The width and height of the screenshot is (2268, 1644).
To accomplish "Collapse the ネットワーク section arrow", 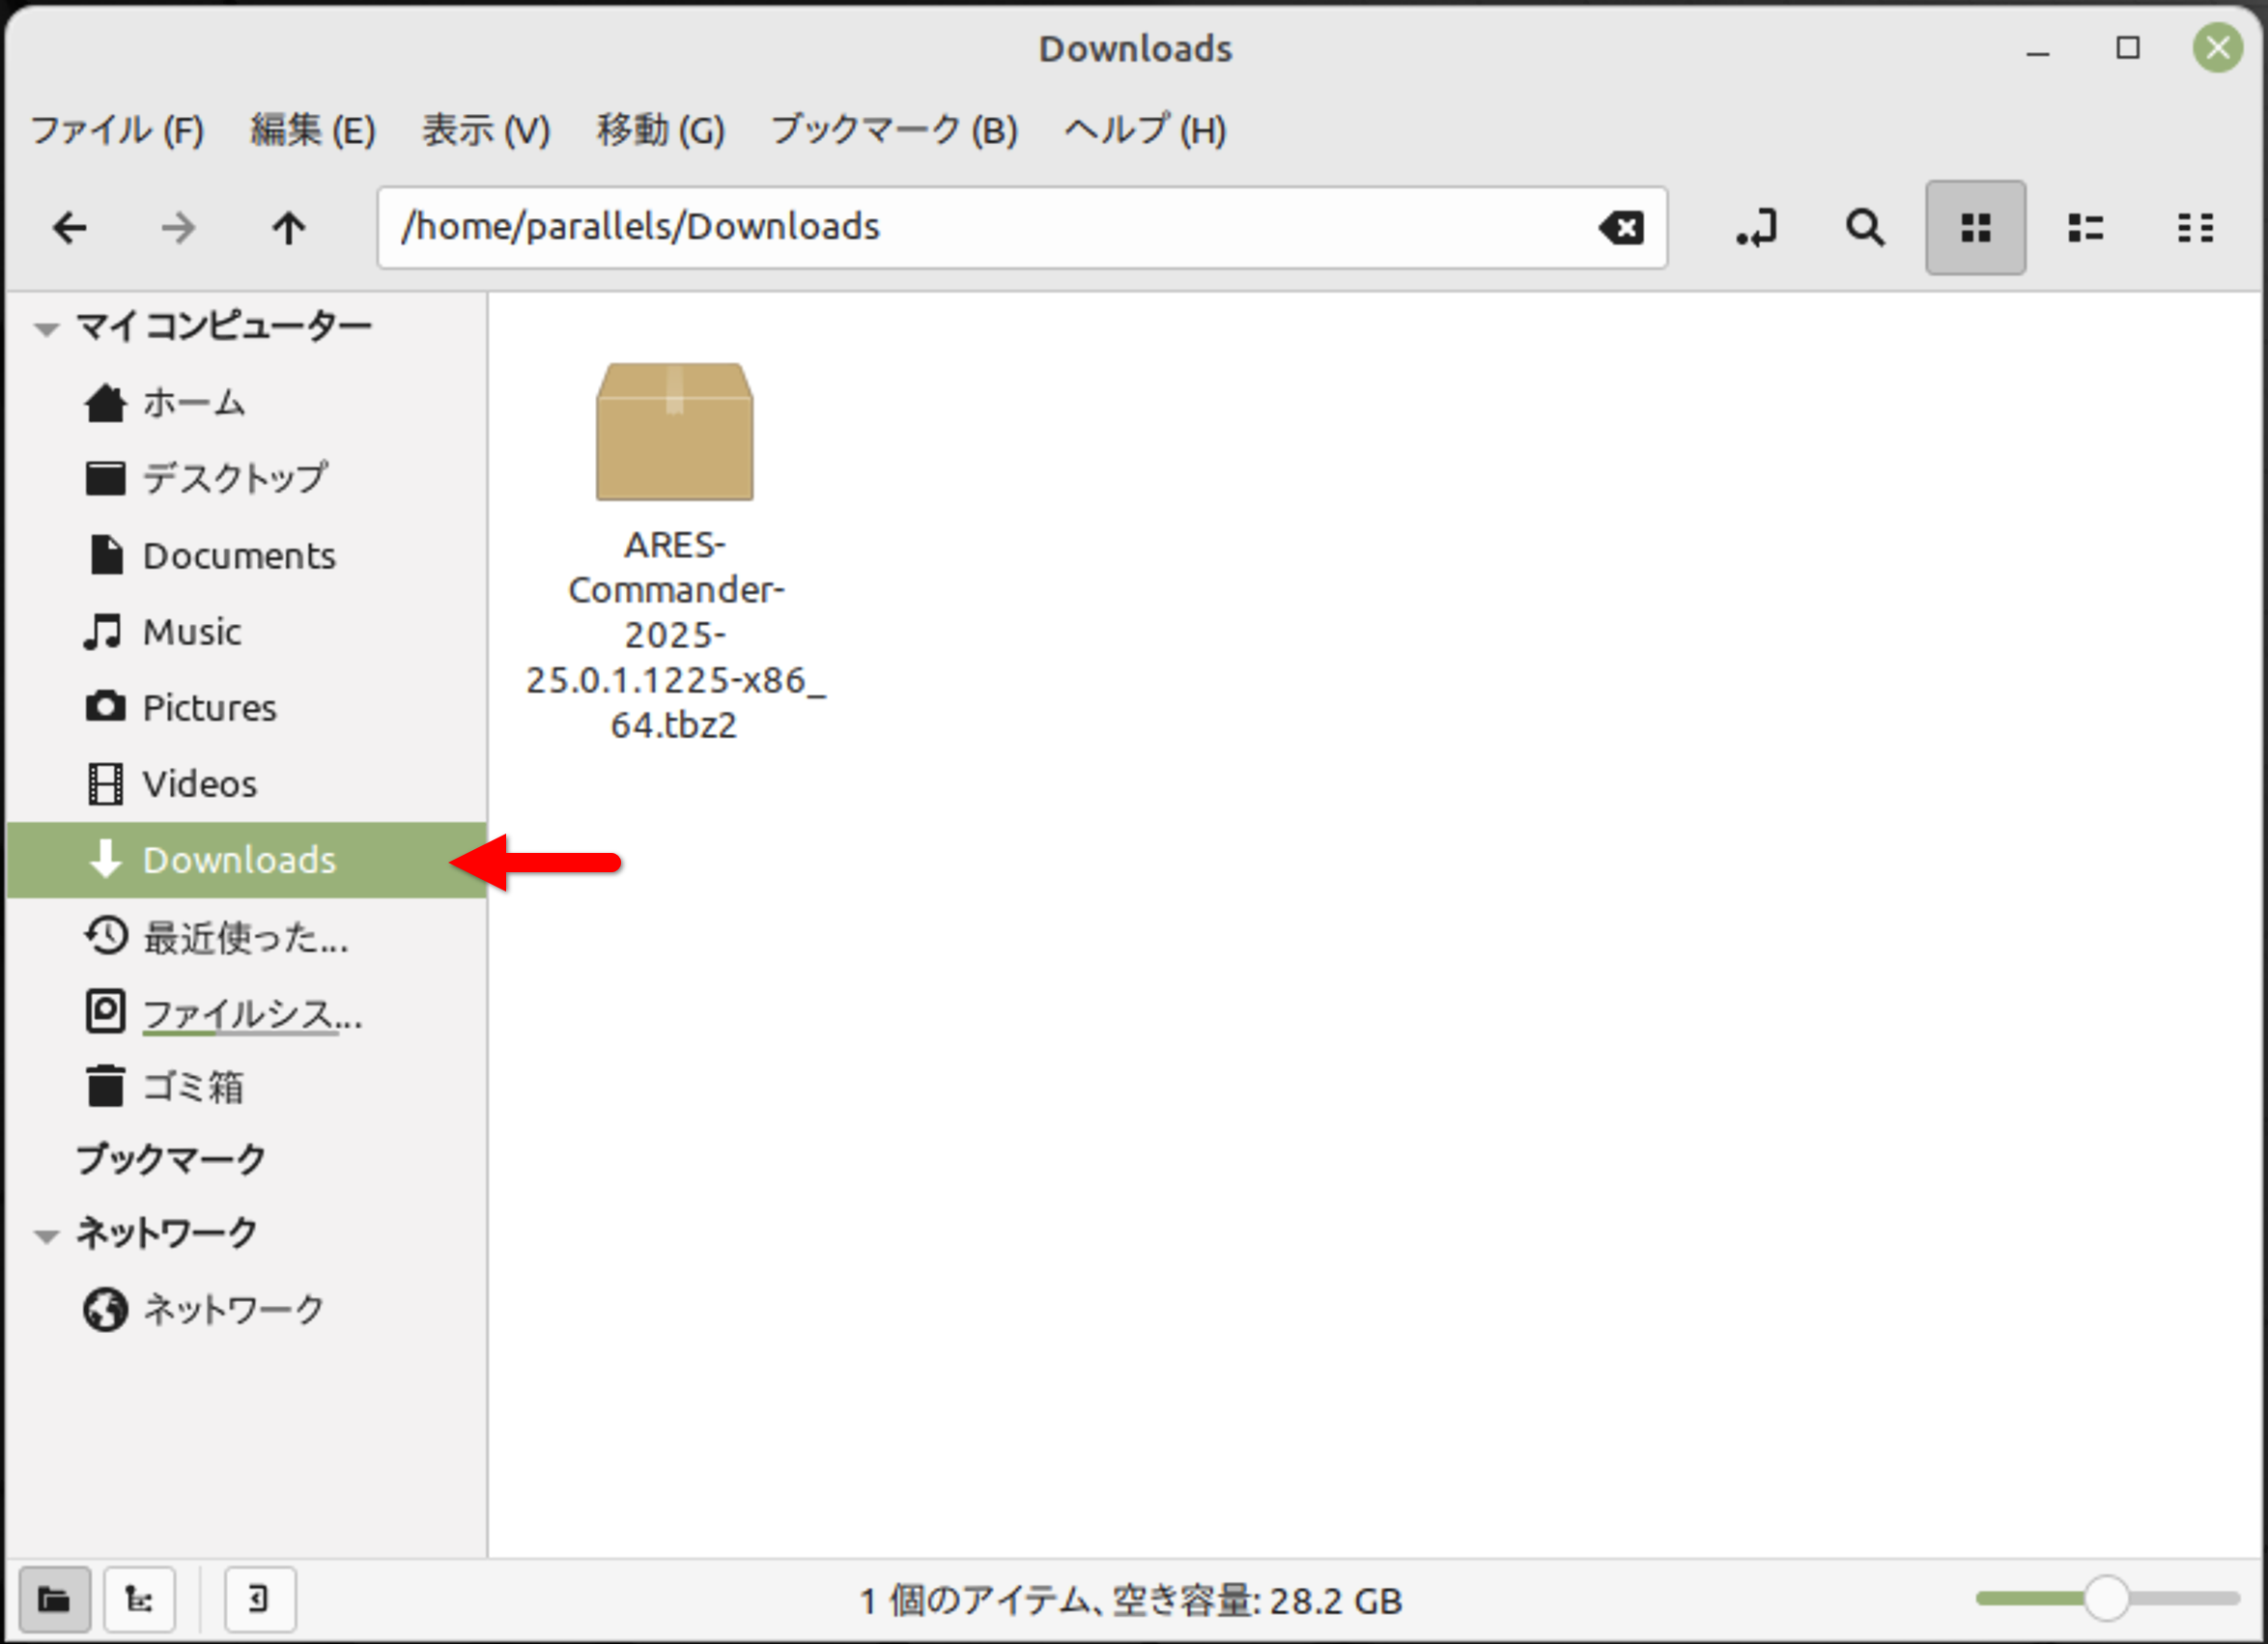I will pyautogui.click(x=46, y=1236).
